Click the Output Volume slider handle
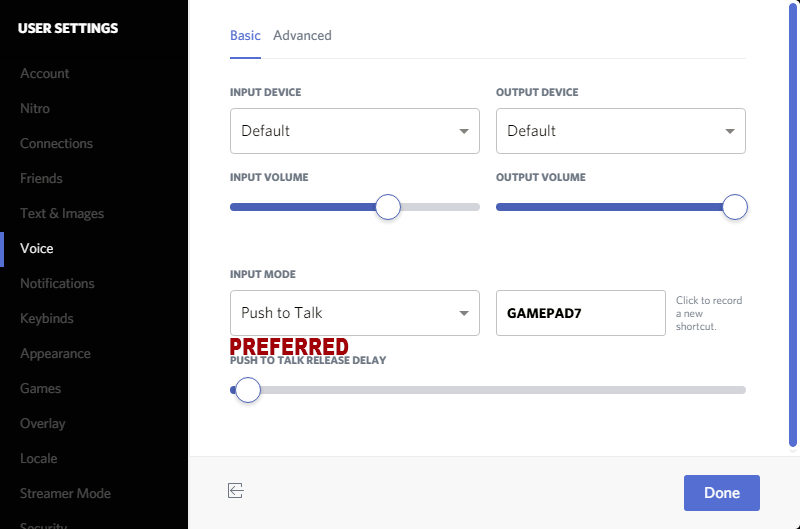The height and width of the screenshot is (529, 800). [x=735, y=207]
